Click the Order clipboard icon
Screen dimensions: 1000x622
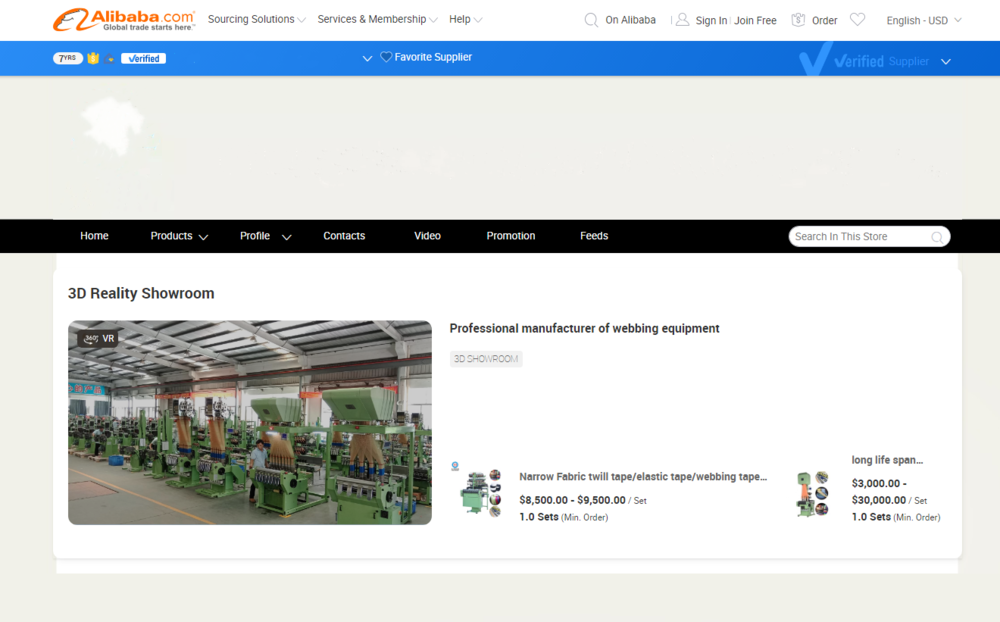point(798,20)
